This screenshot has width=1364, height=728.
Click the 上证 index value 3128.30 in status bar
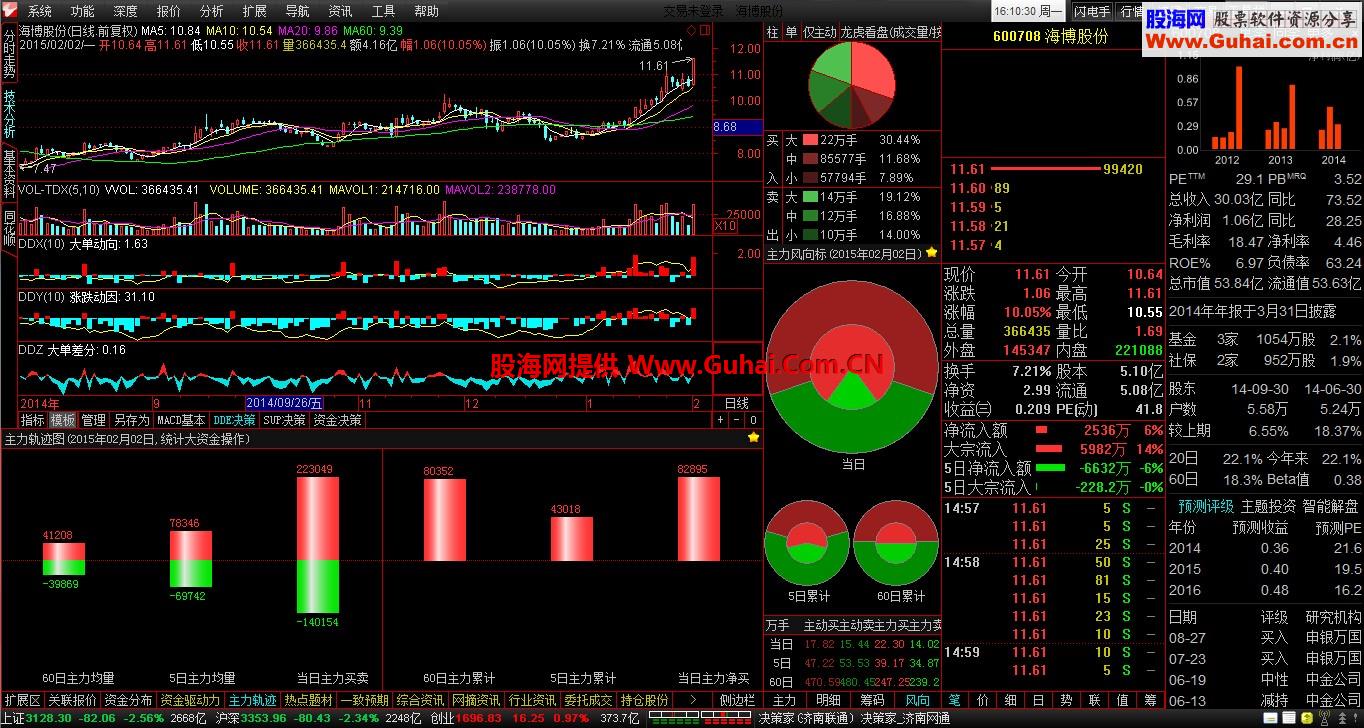49,718
